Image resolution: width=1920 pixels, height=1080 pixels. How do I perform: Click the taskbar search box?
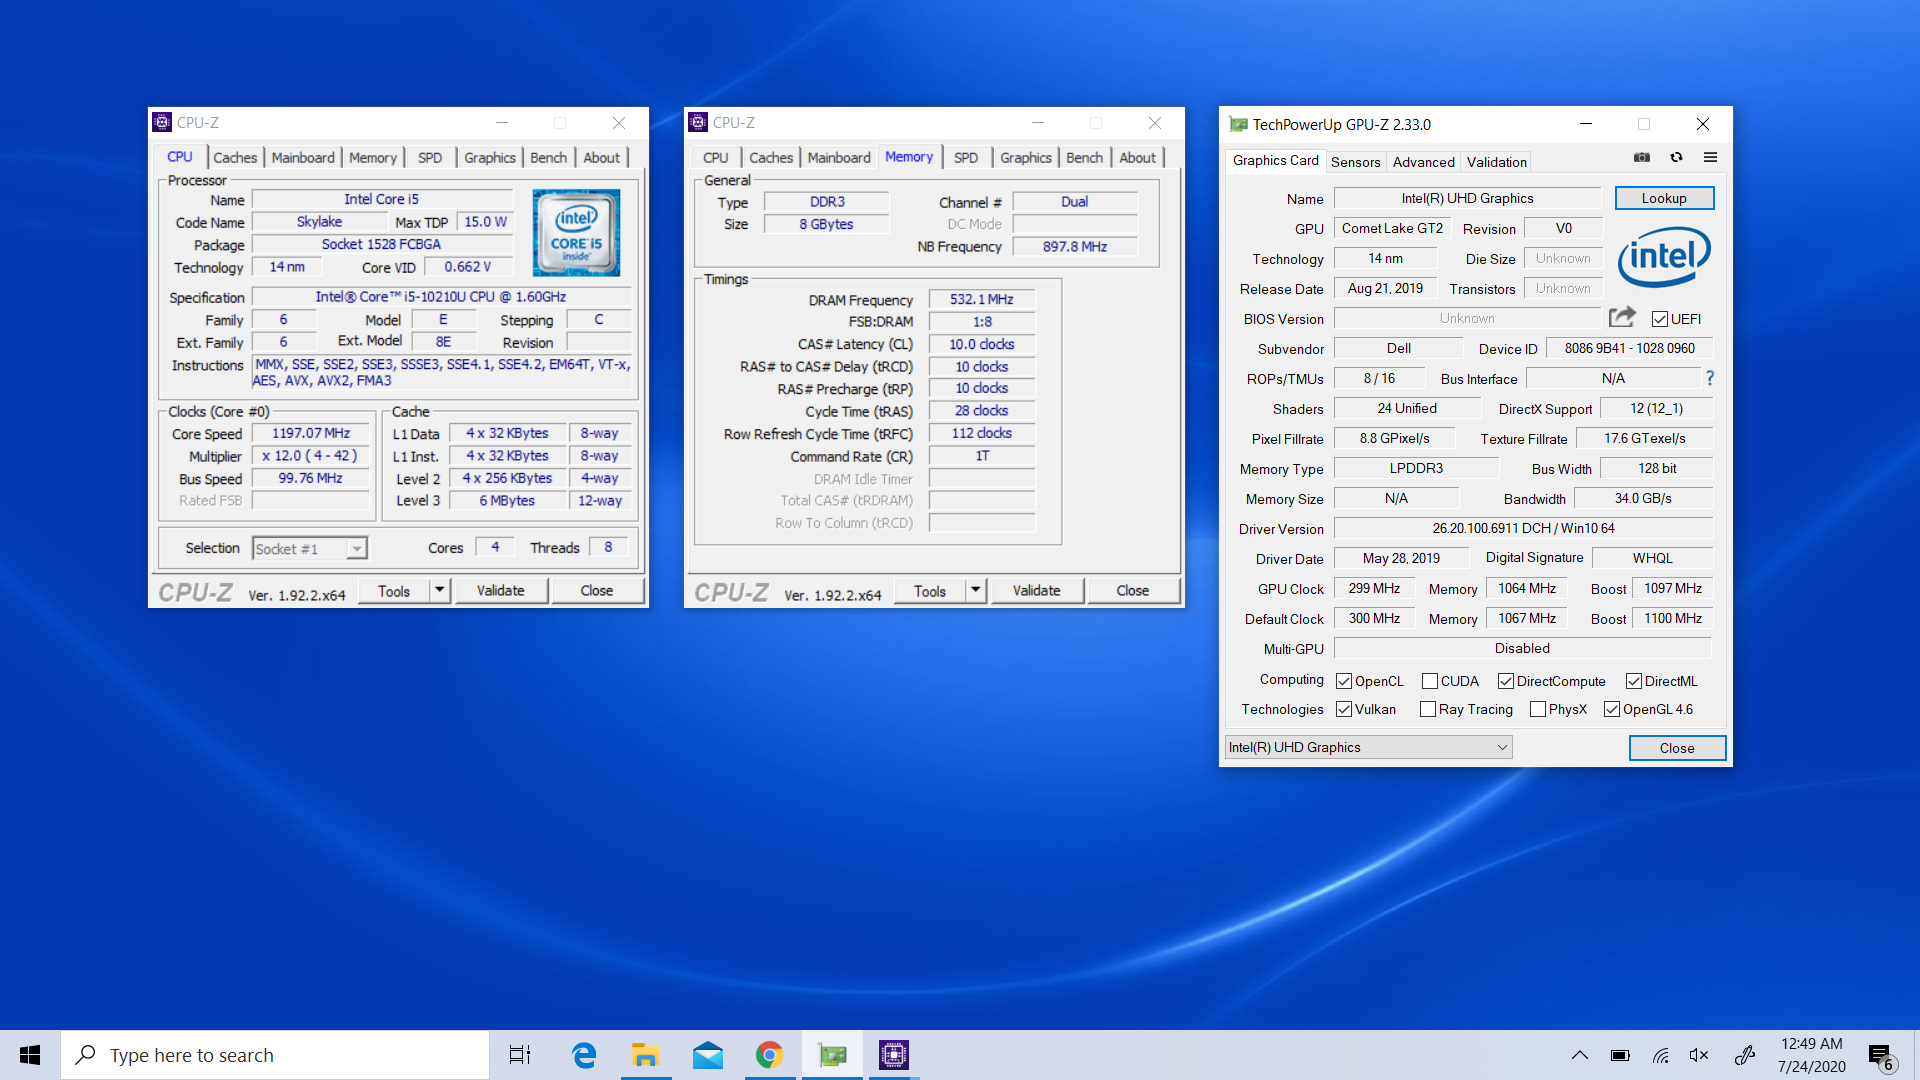[275, 1055]
